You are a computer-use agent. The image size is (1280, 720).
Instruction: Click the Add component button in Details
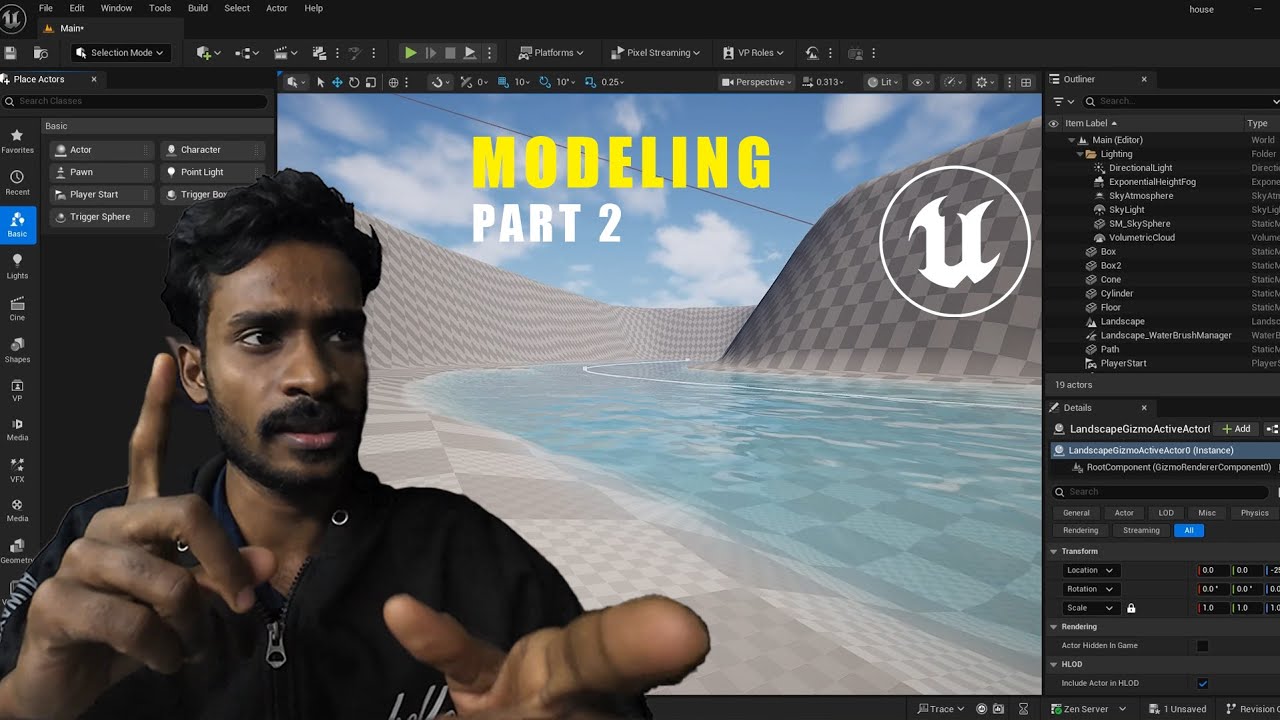pos(1236,429)
